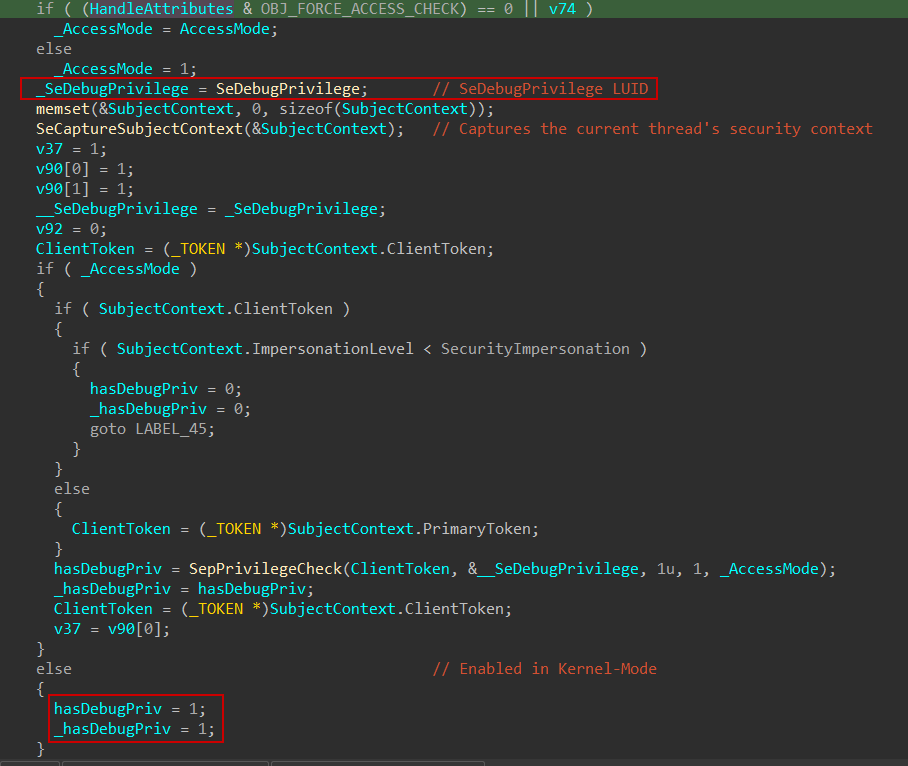Click the line '_hasDebugPriv = 1;'
Image resolution: width=908 pixels, height=766 pixels.
point(134,728)
